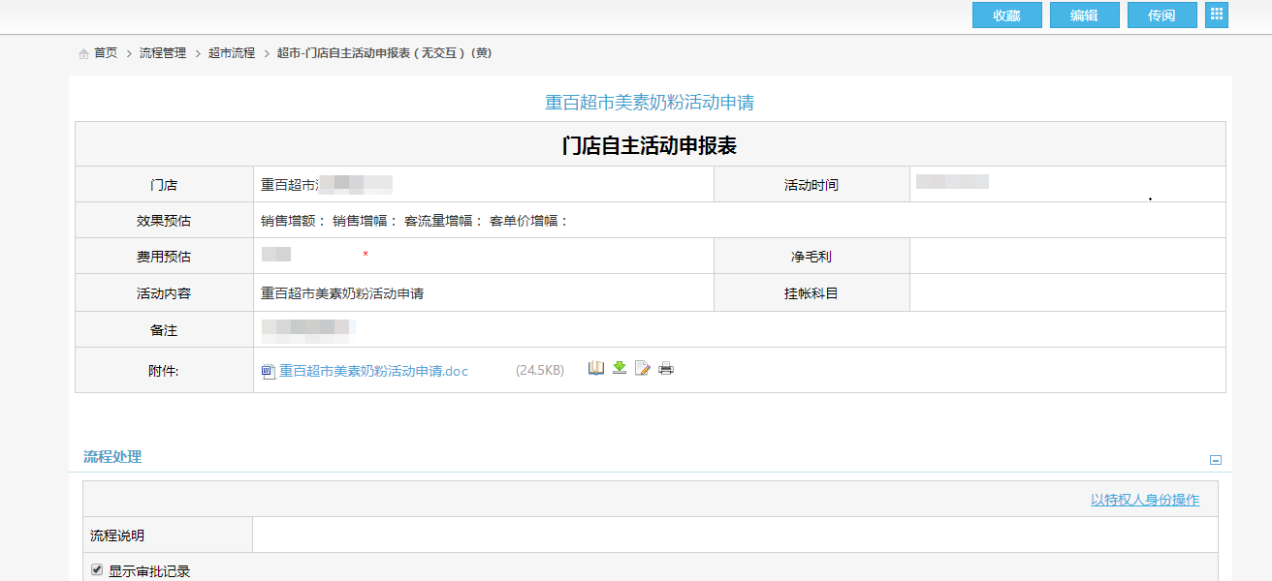Screen dimensions: 1272x581
Task: Click 以特权人身份操作 link
Action: coord(1144,500)
